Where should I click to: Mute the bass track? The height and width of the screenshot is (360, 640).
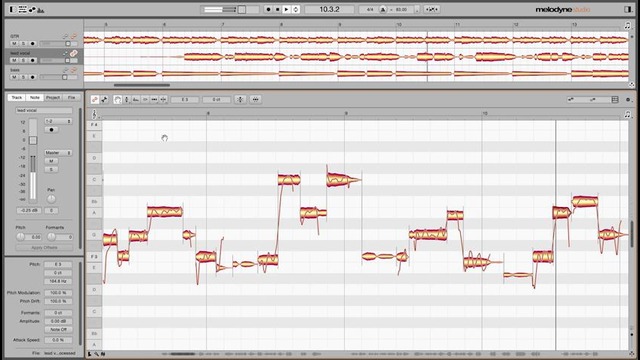click(14, 77)
